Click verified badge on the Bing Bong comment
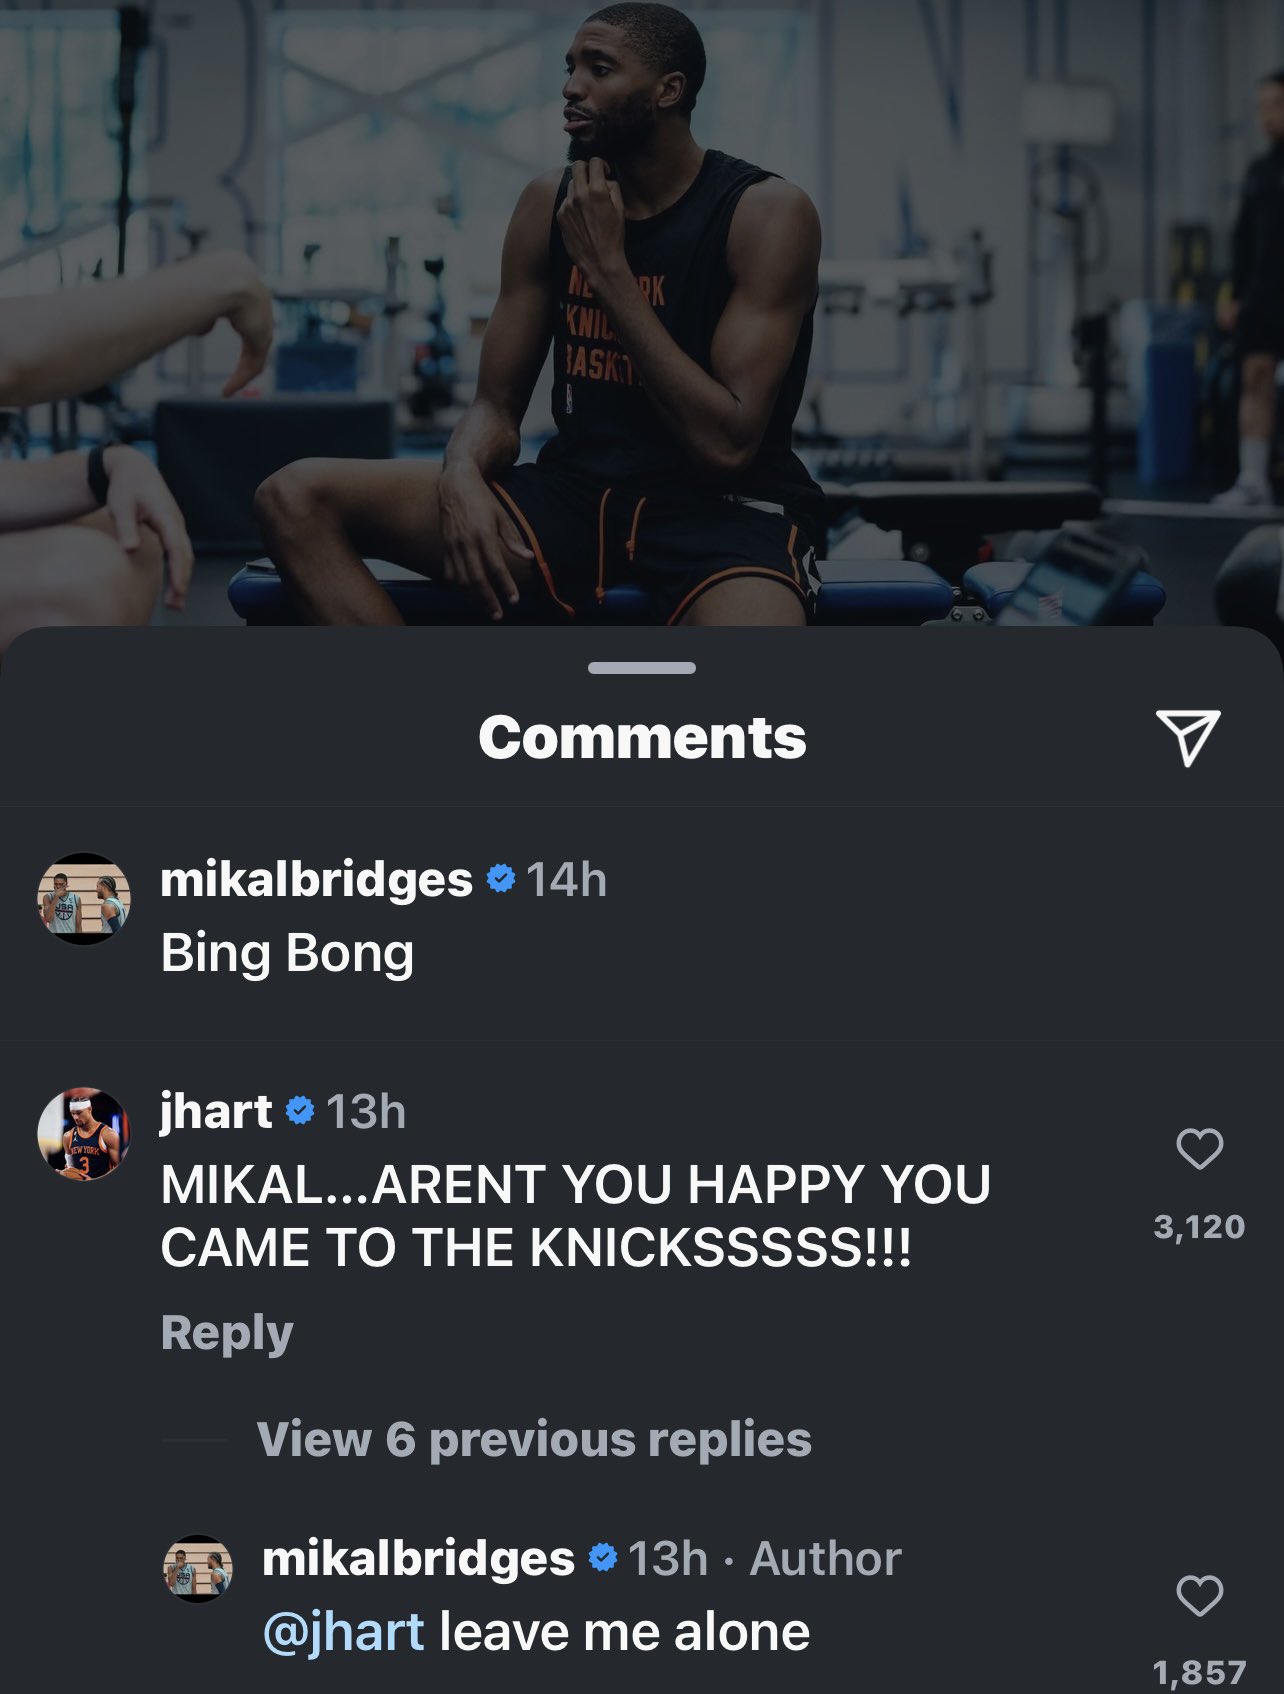The image size is (1284, 1694). click(x=500, y=879)
